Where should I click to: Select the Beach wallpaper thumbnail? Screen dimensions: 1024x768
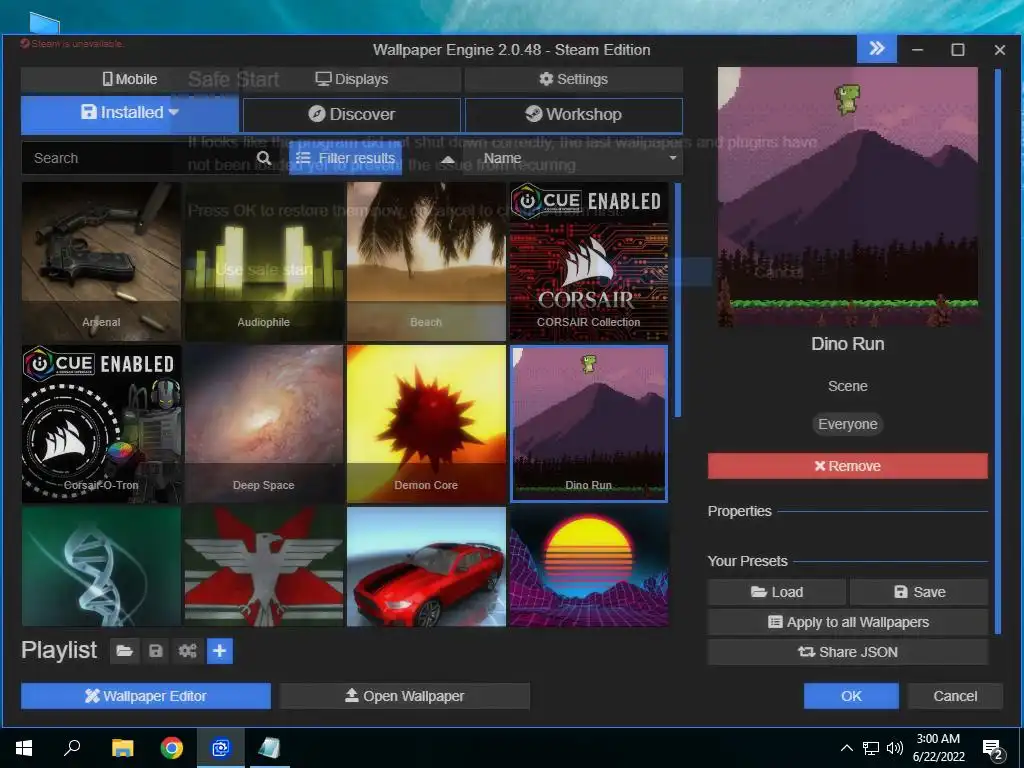click(426, 261)
